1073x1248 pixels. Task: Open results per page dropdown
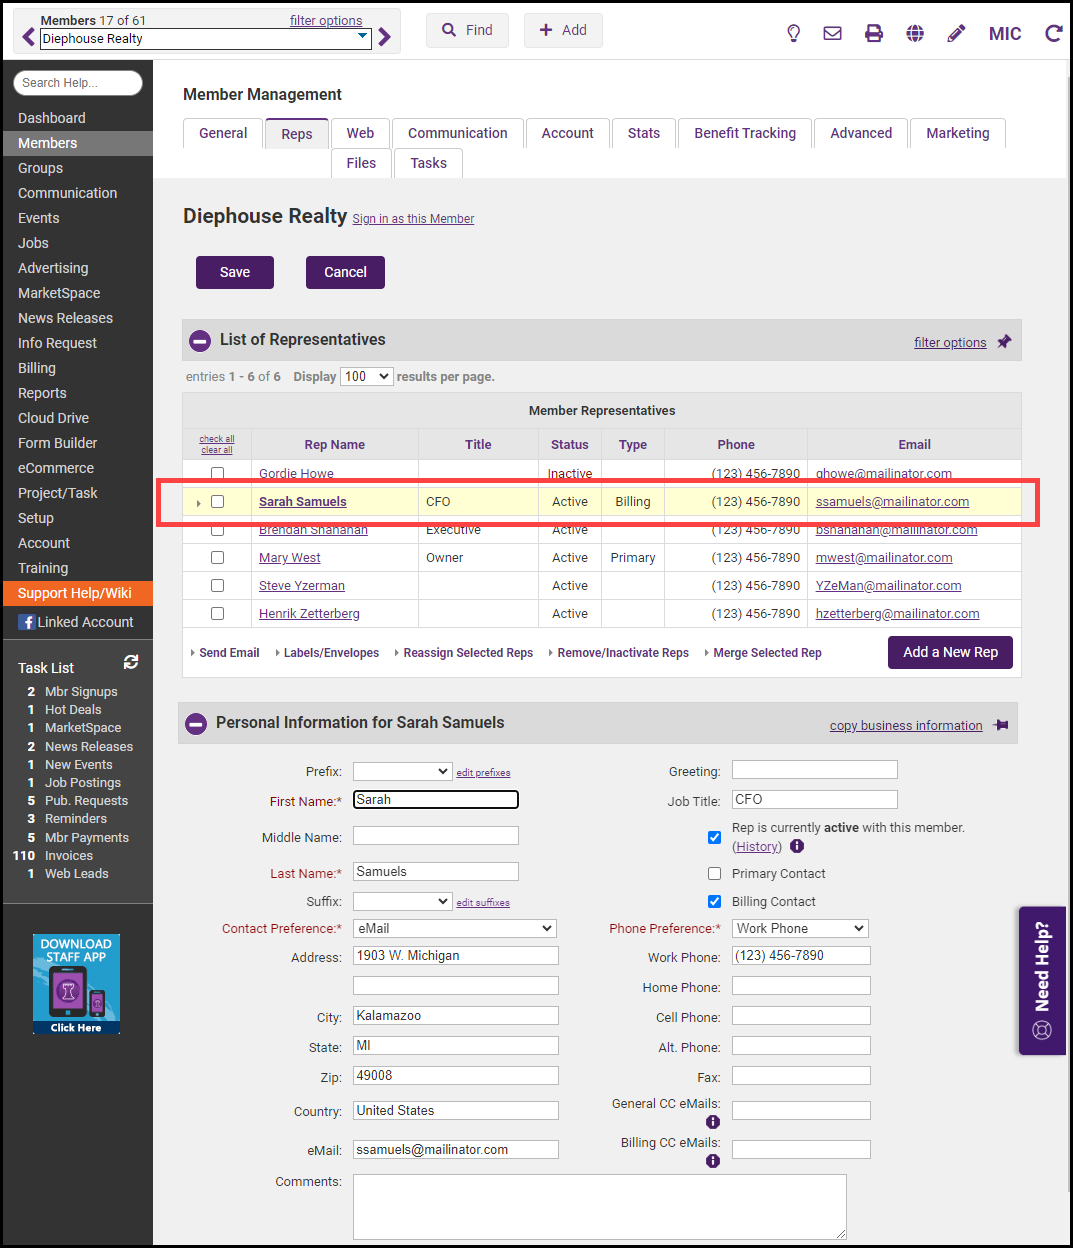[366, 377]
